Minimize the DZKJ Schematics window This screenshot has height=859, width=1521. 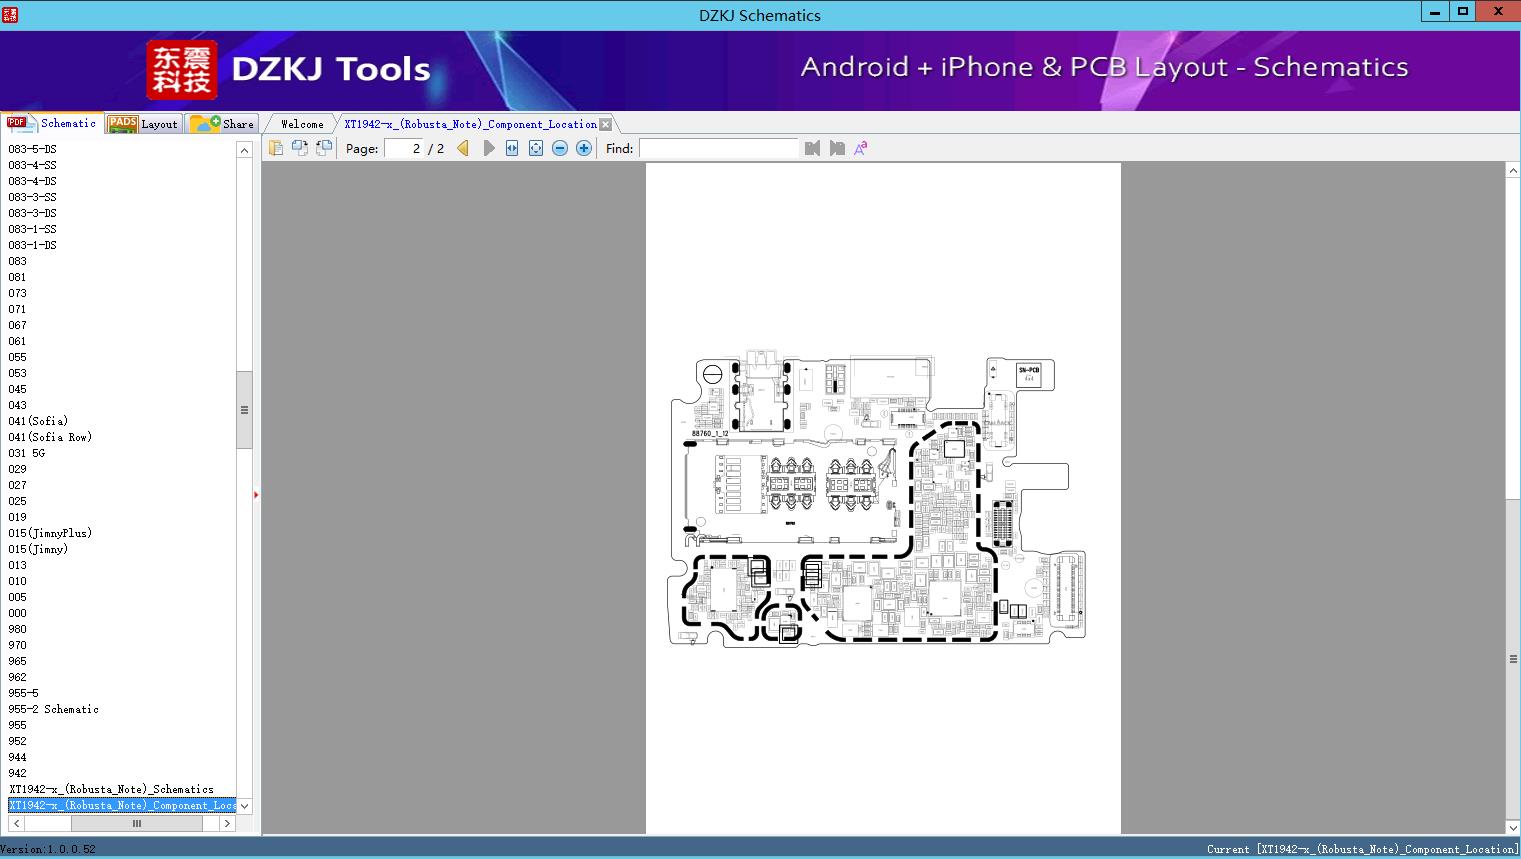pyautogui.click(x=1435, y=12)
